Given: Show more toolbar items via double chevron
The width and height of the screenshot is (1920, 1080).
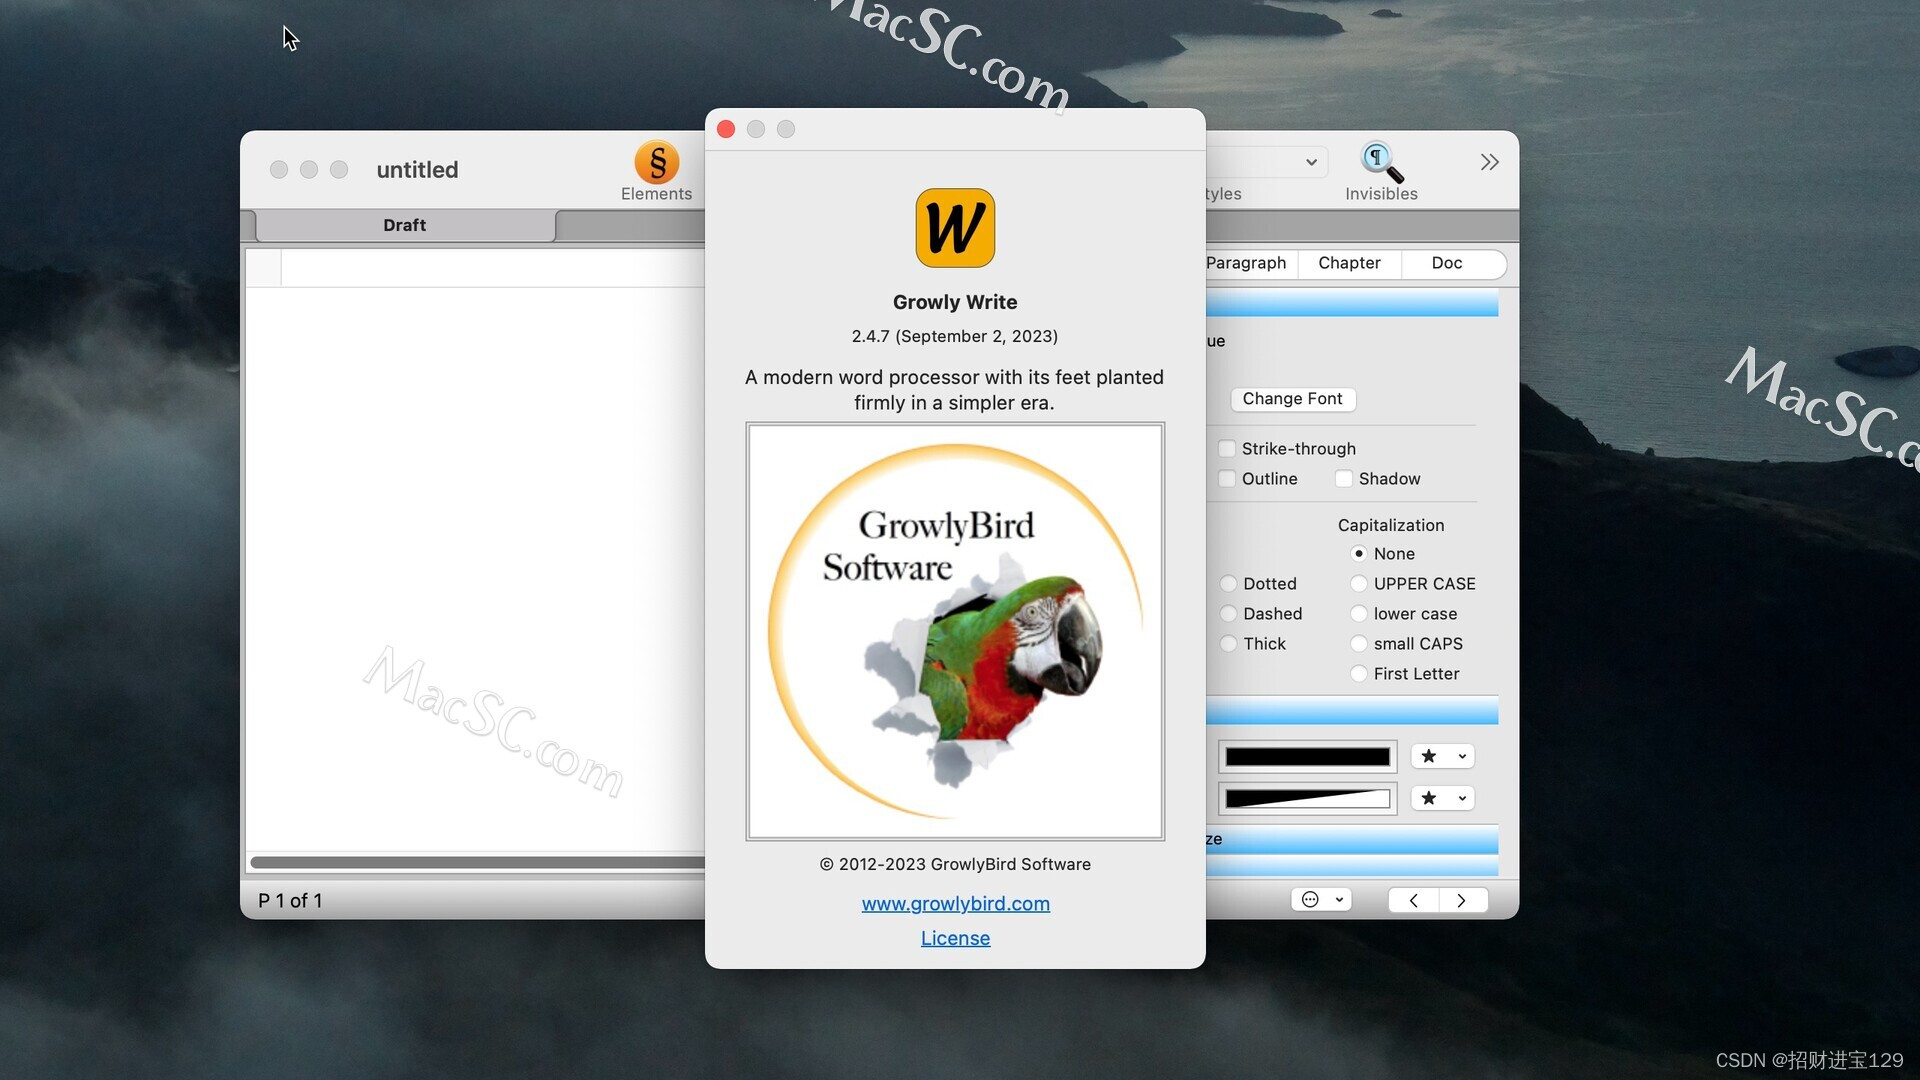Looking at the screenshot, I should point(1489,162).
